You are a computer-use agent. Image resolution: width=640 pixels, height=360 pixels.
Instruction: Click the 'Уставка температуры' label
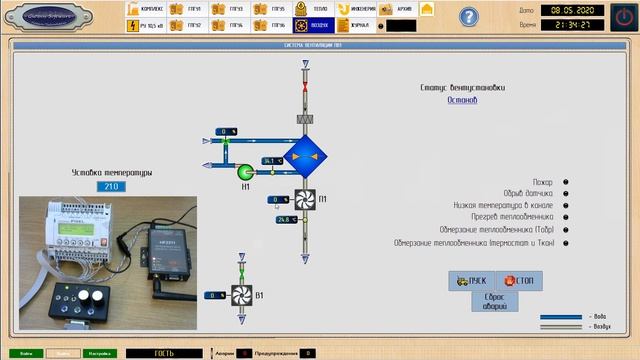[112, 173]
